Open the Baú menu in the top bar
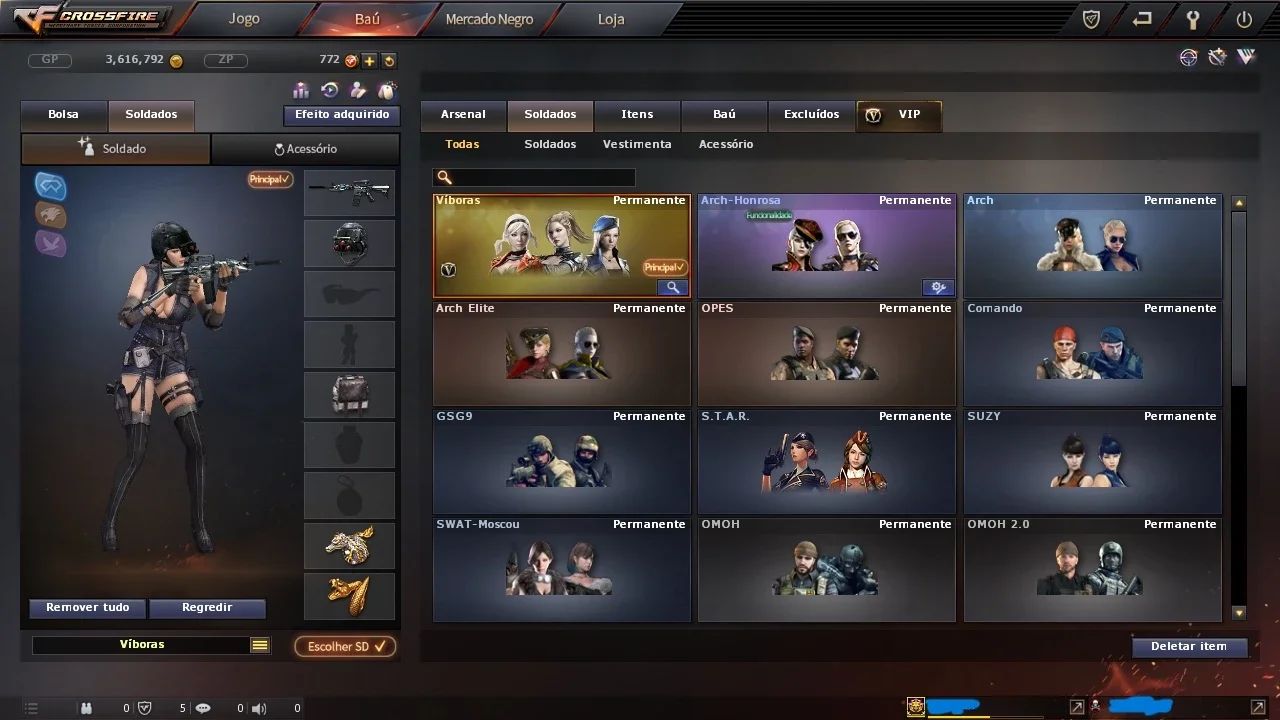The width and height of the screenshot is (1280, 720). [x=368, y=19]
